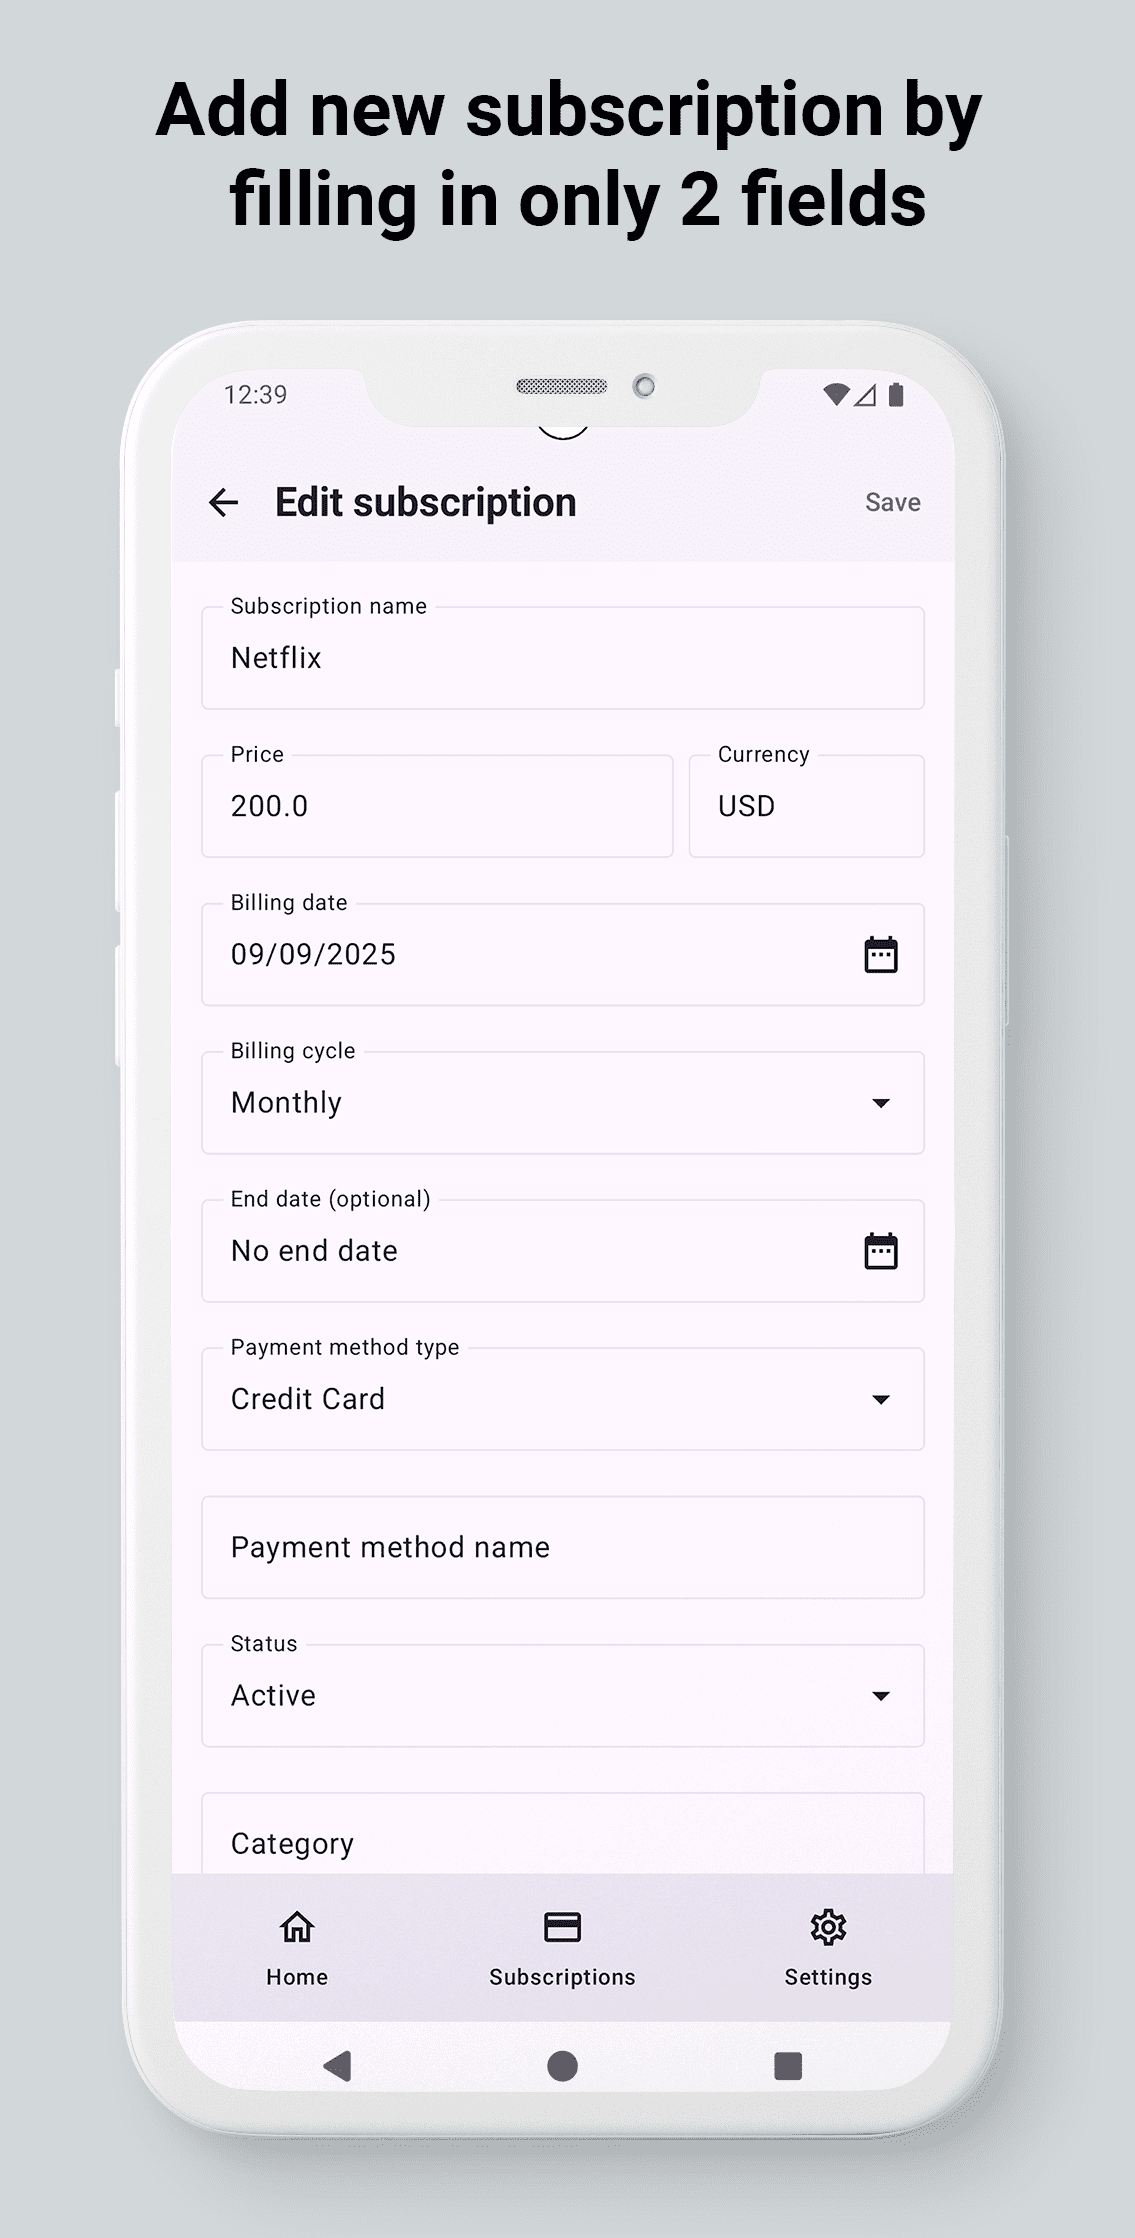Expand the Billing cycle dropdown arrow
Image resolution: width=1135 pixels, height=2238 pixels.
pyautogui.click(x=880, y=1103)
